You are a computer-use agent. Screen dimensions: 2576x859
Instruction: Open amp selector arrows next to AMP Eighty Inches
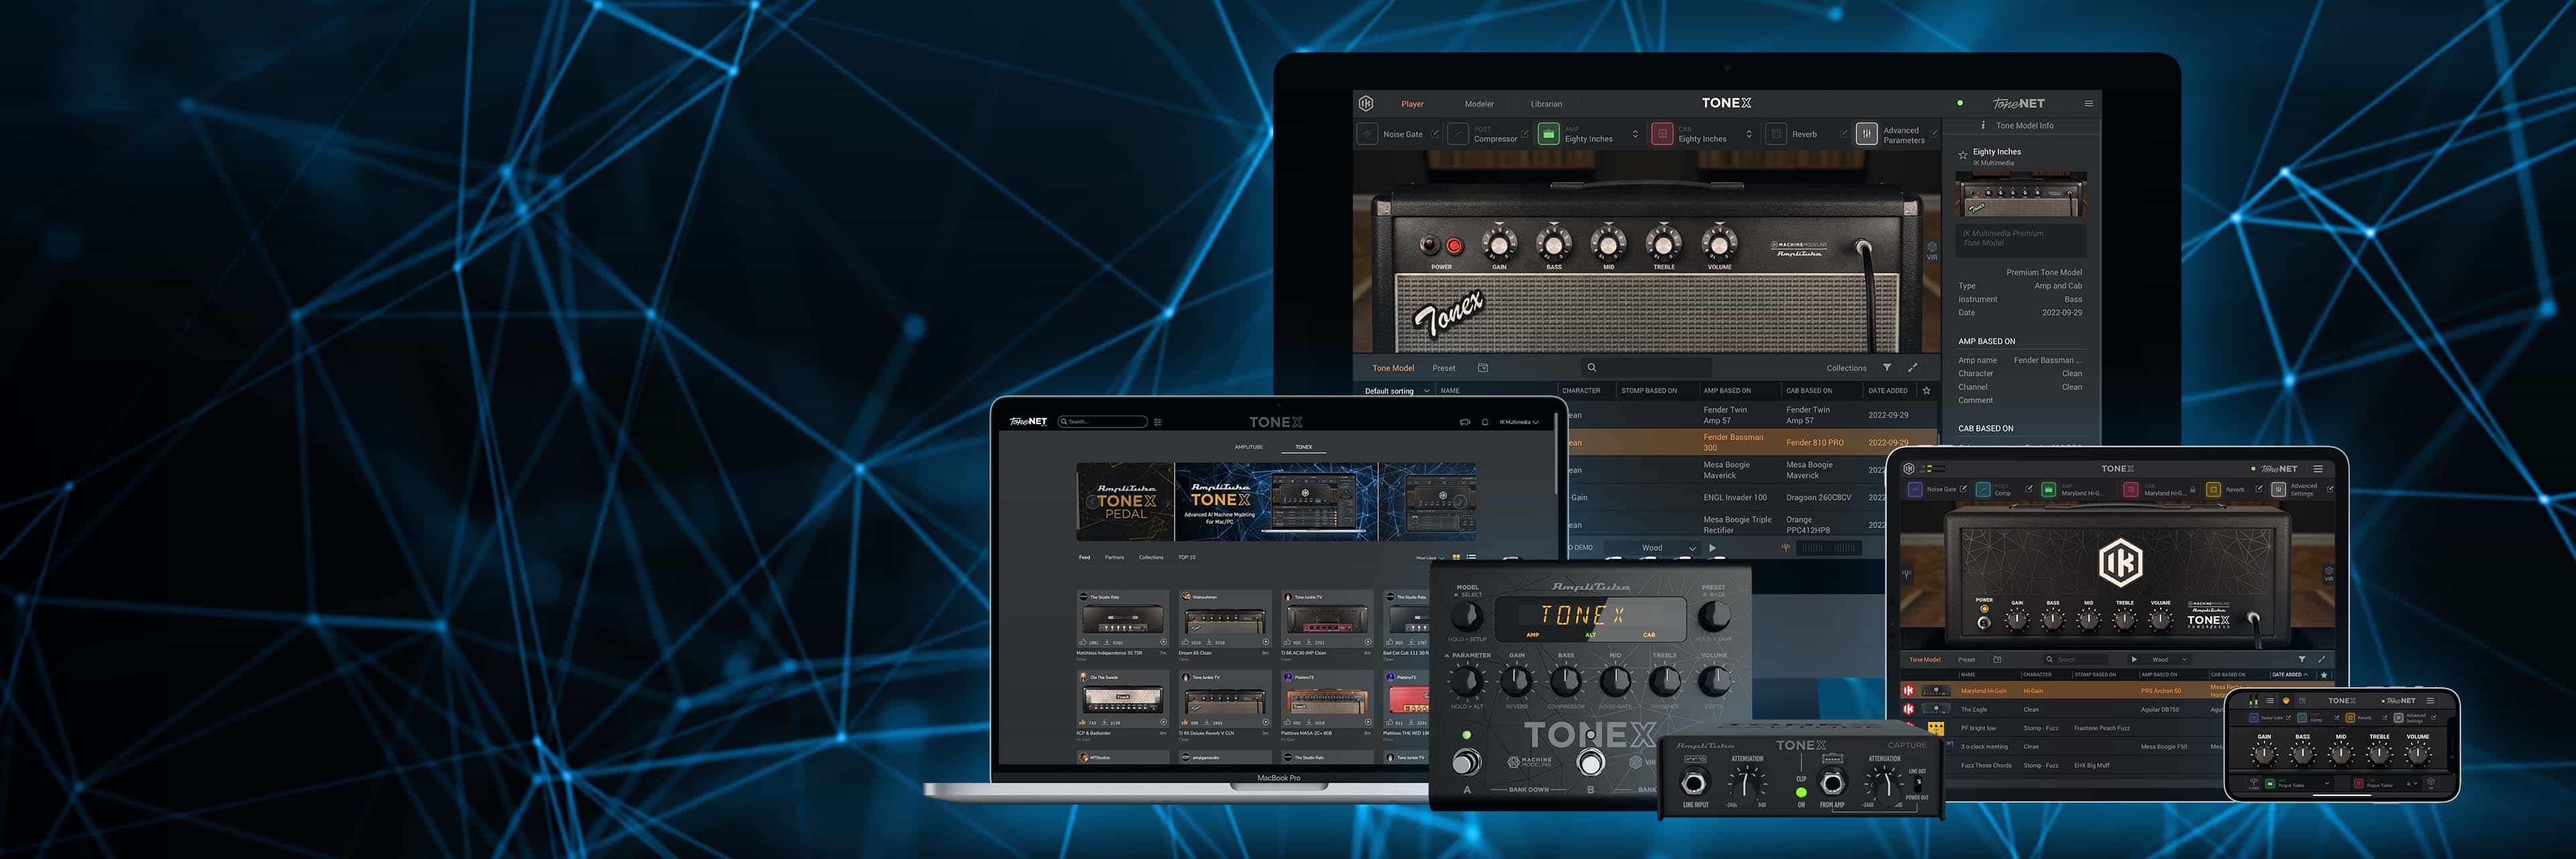[1635, 134]
